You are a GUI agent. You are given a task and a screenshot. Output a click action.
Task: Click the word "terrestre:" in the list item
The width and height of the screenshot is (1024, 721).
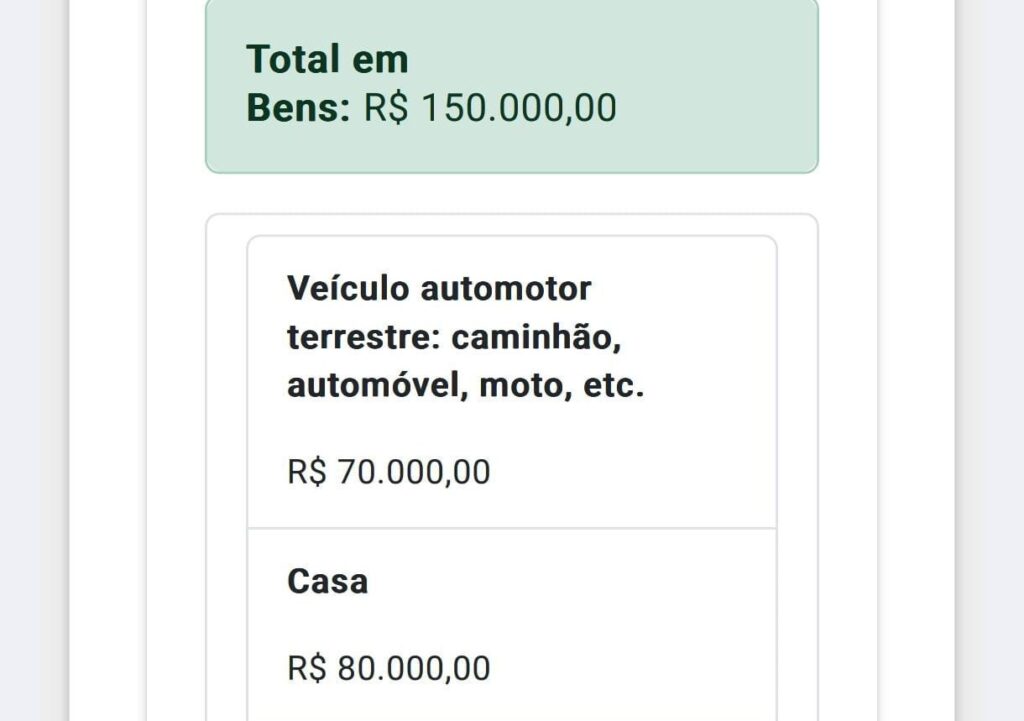click(x=364, y=337)
